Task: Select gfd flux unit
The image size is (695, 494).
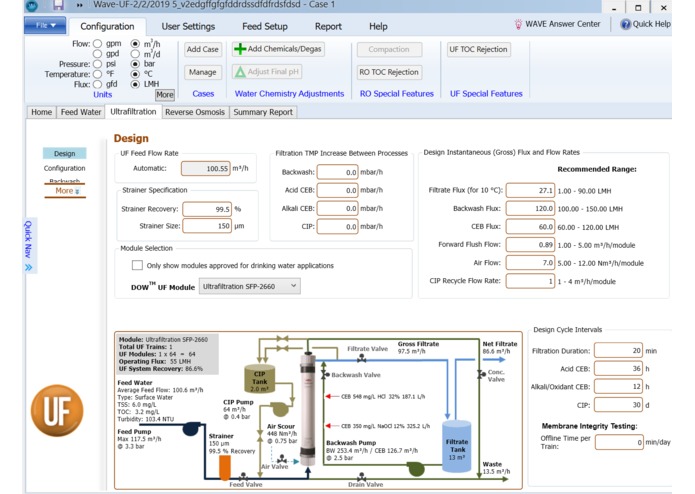Action: click(x=98, y=84)
